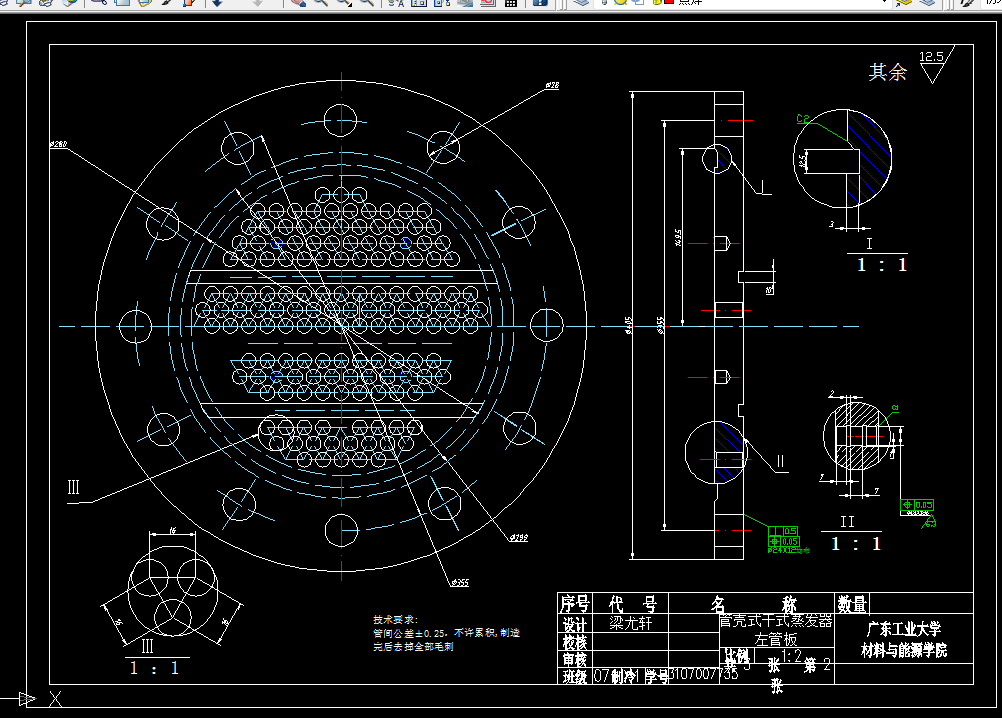Select the student number 3107007735
This screenshot has width=1002, height=718.
click(703, 675)
